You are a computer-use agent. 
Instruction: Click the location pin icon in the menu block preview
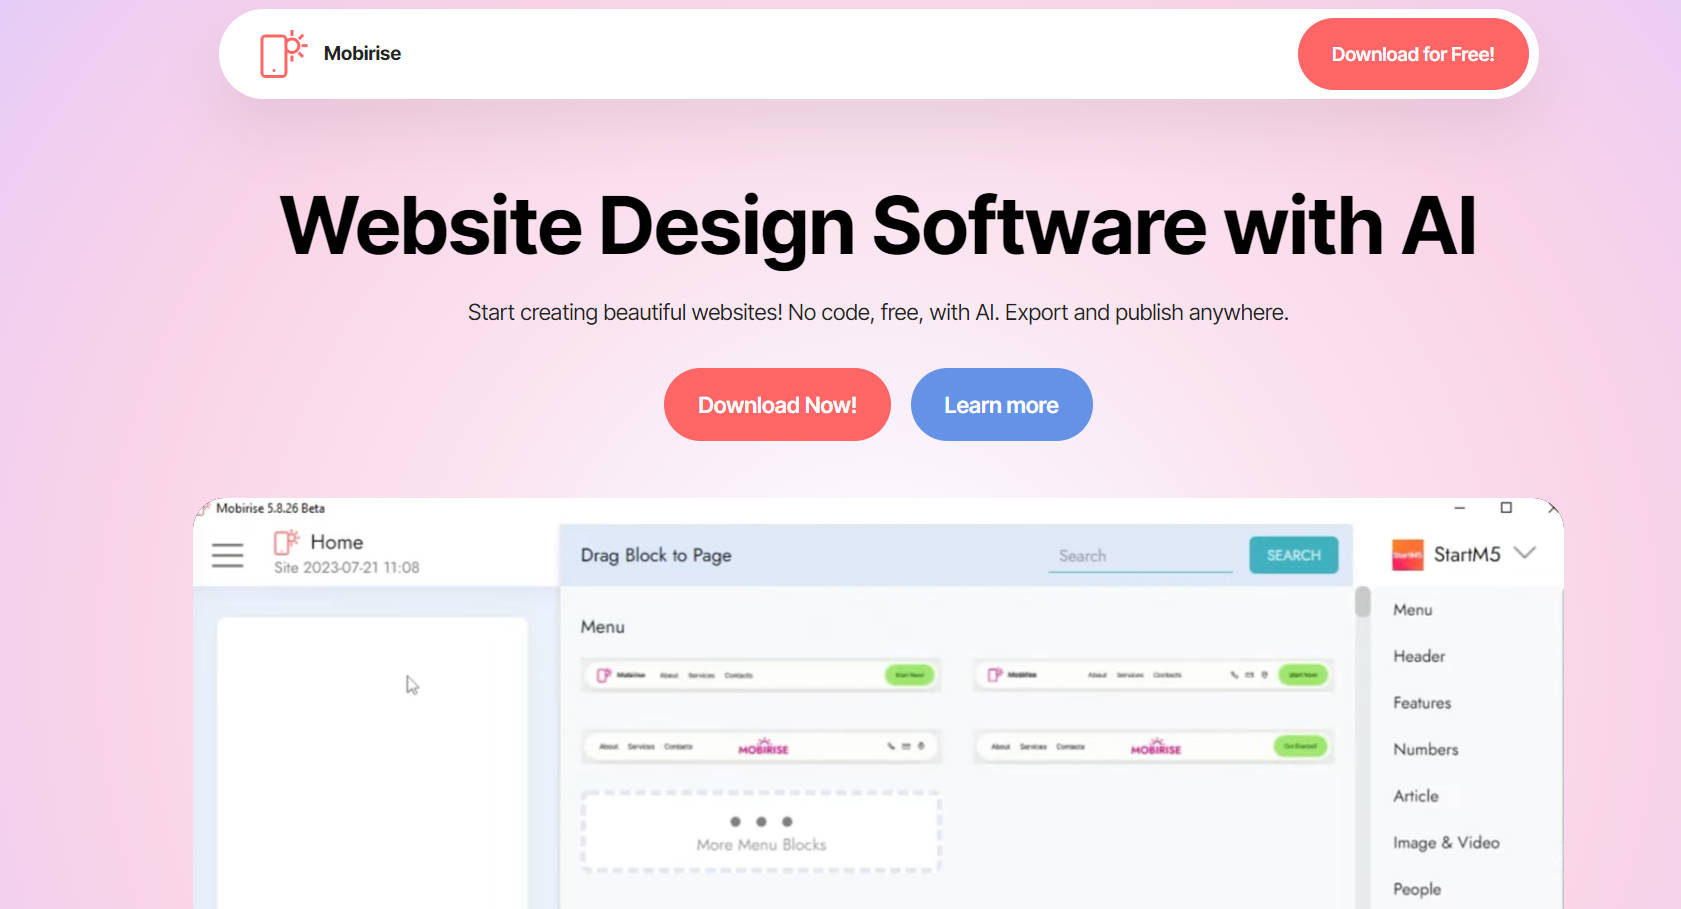1265,675
